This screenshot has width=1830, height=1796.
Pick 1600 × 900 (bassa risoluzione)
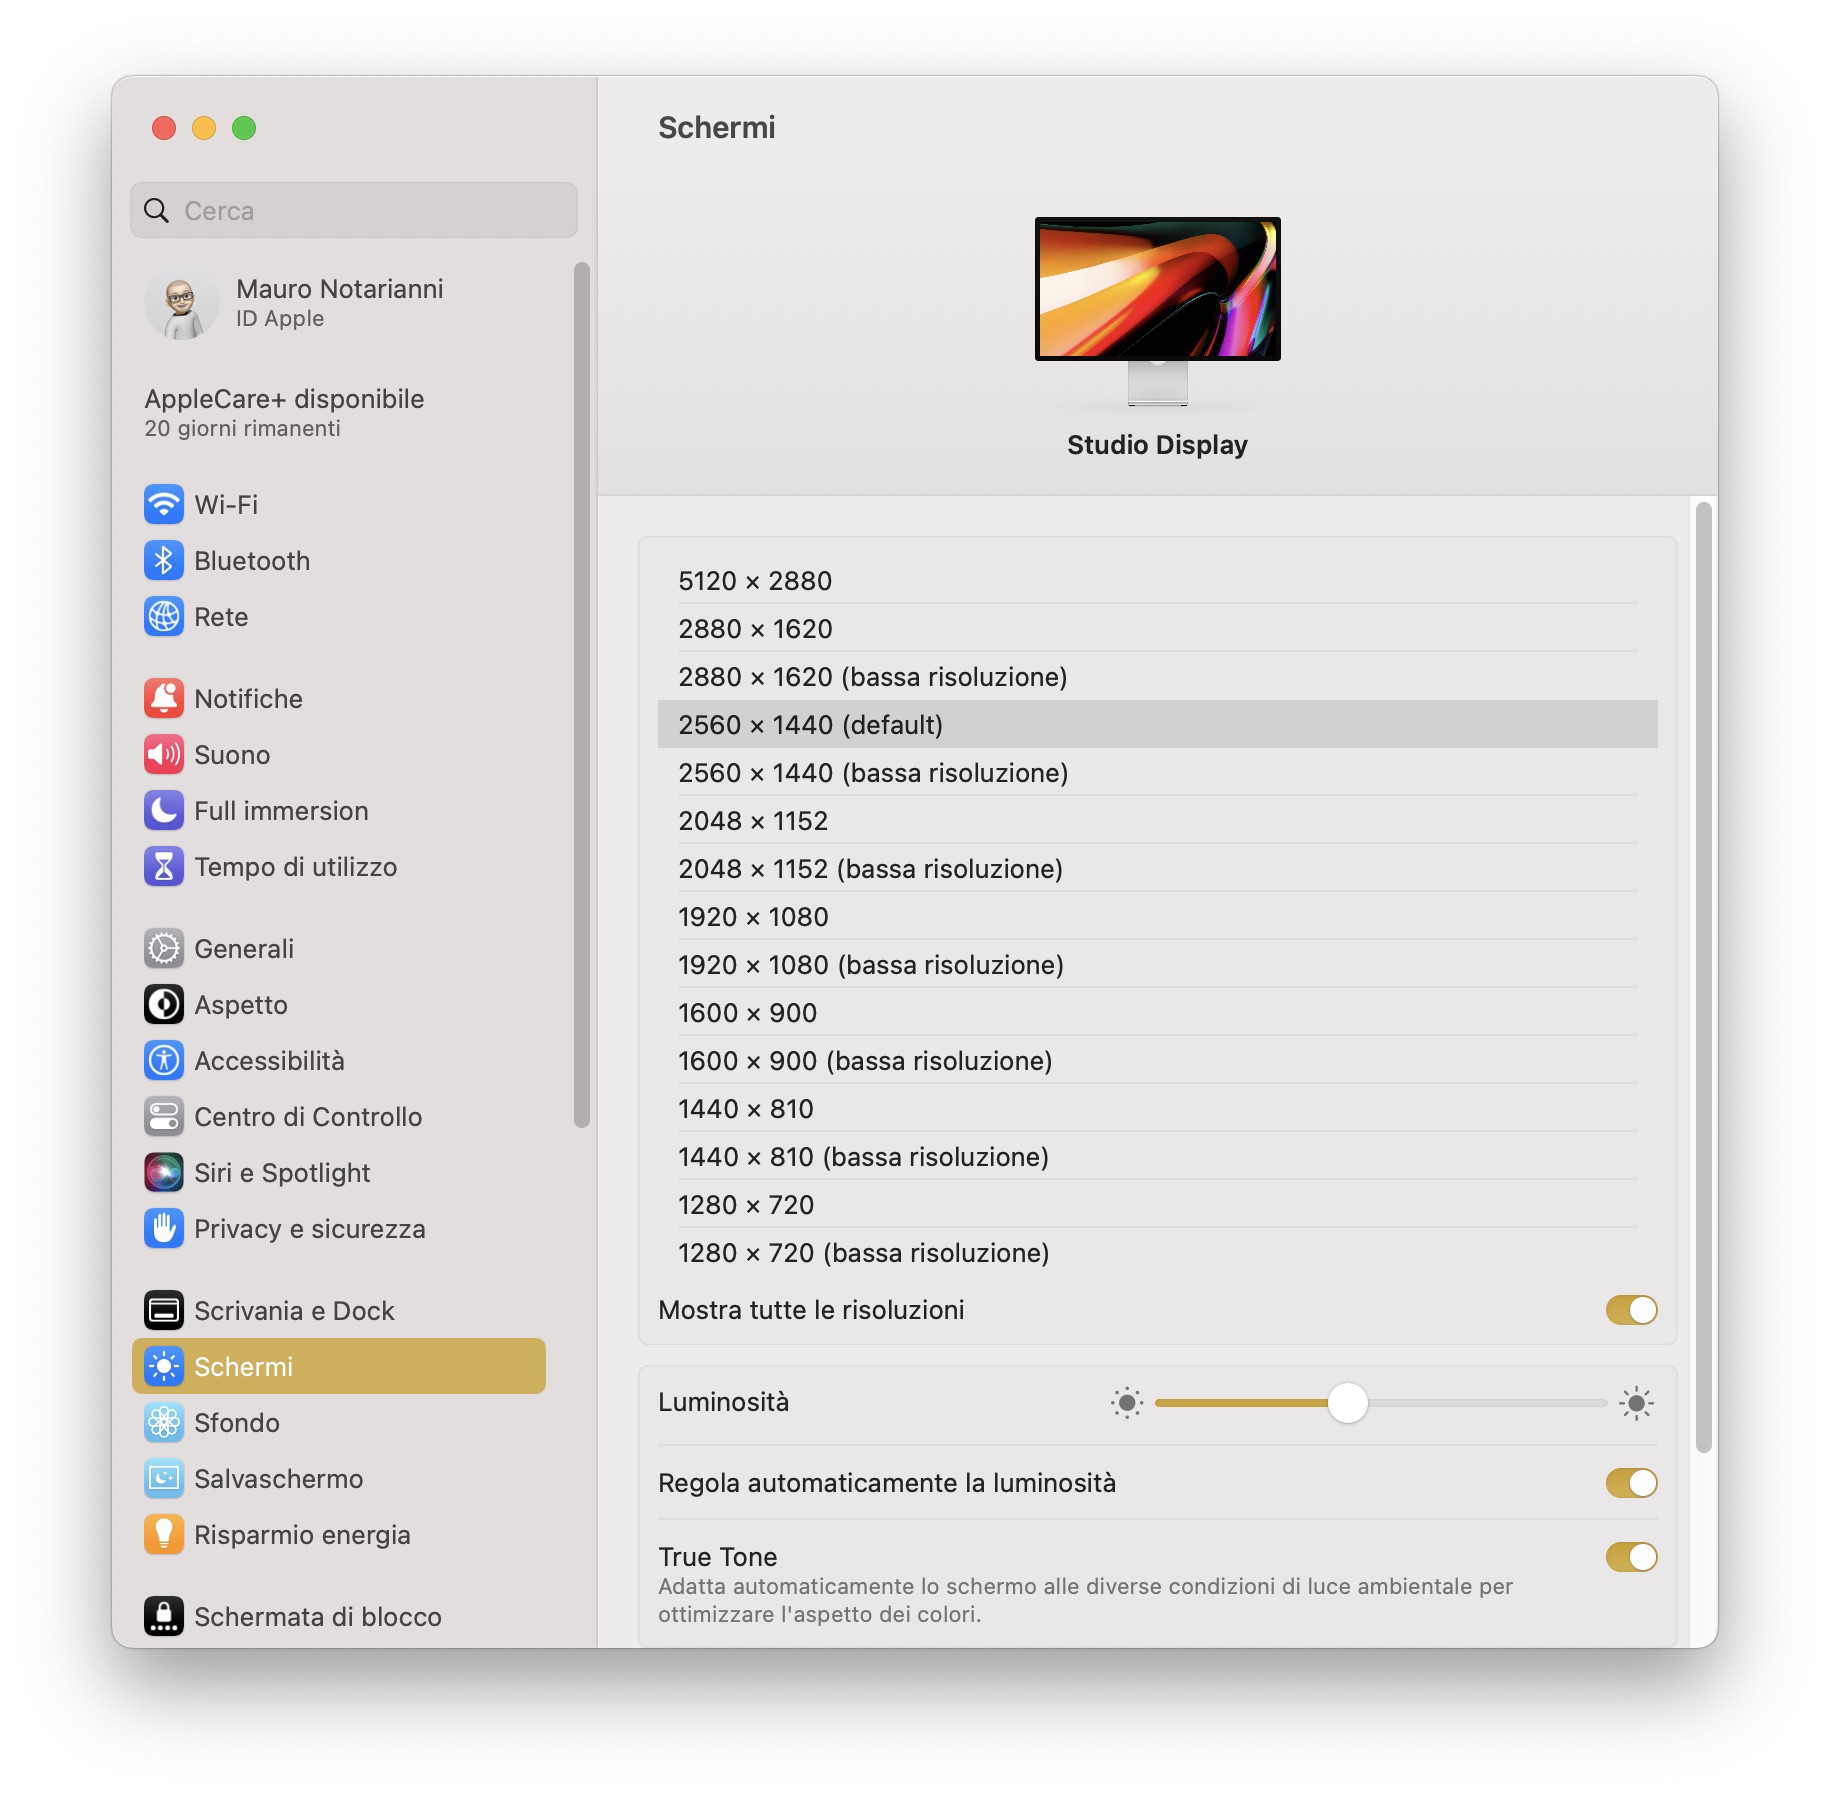click(x=1157, y=1061)
